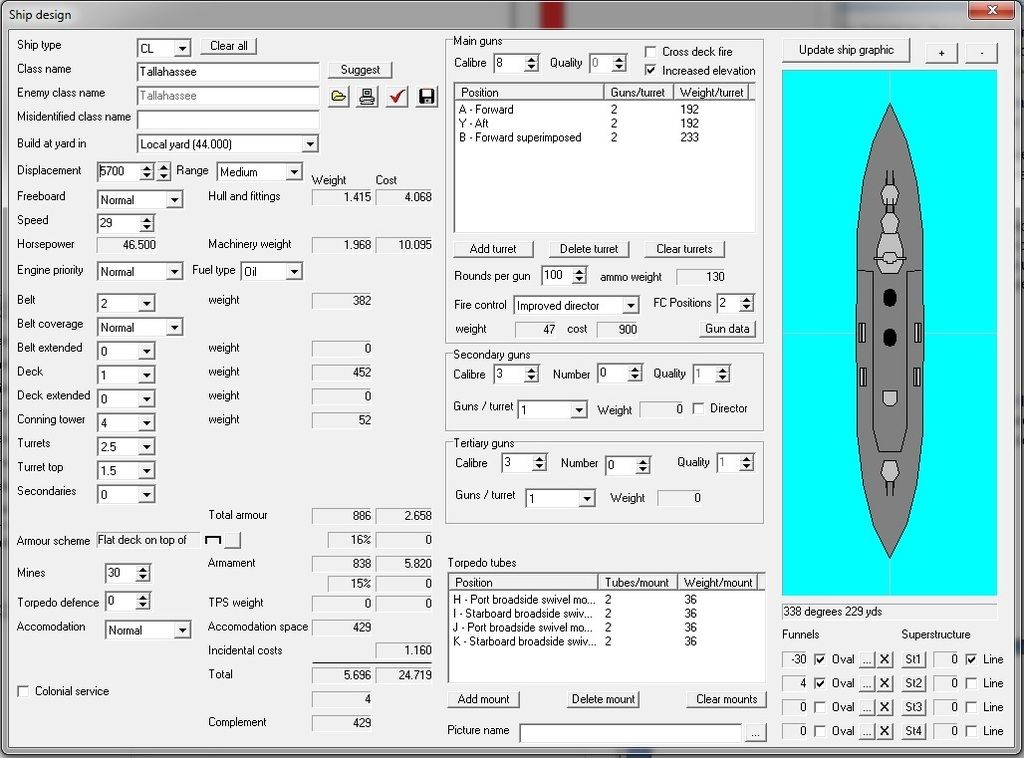Expand the Freeboard dropdown

click(x=174, y=200)
